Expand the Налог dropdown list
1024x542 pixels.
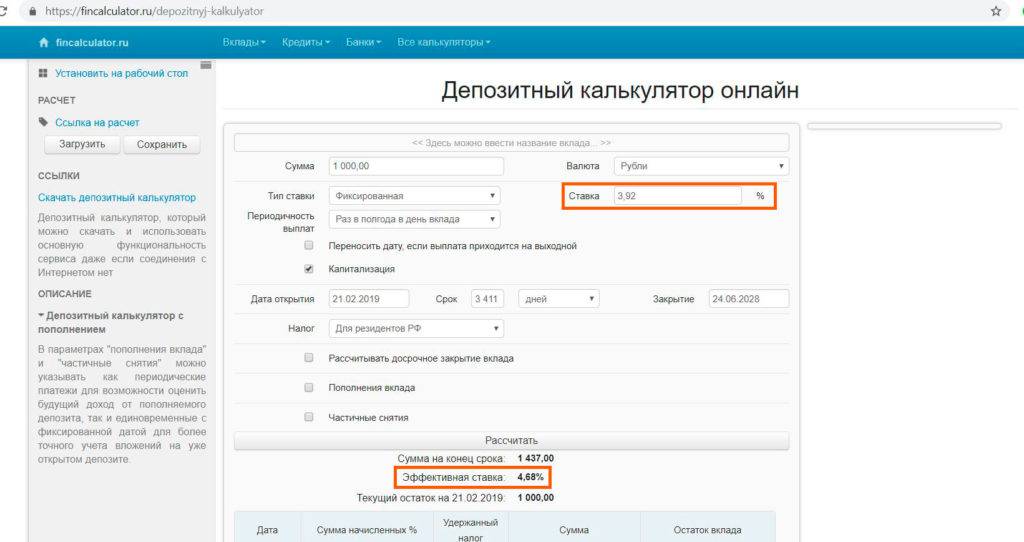(x=415, y=328)
